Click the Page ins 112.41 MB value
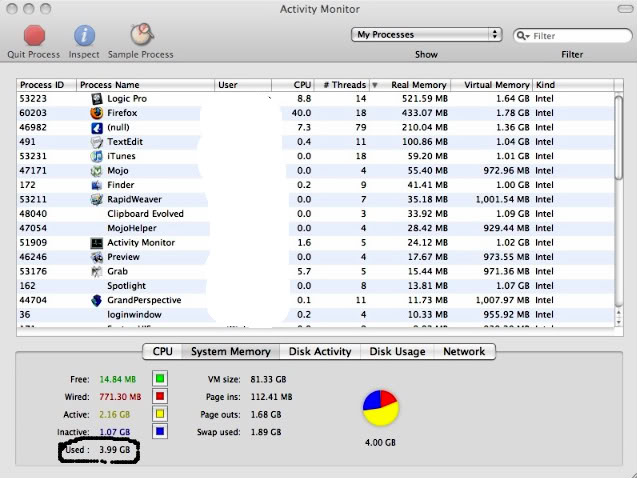 [x=271, y=397]
